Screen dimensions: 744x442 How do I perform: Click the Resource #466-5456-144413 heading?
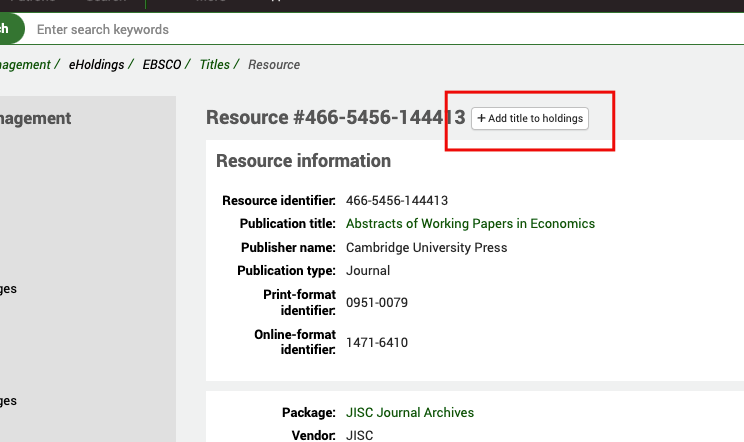pos(335,118)
